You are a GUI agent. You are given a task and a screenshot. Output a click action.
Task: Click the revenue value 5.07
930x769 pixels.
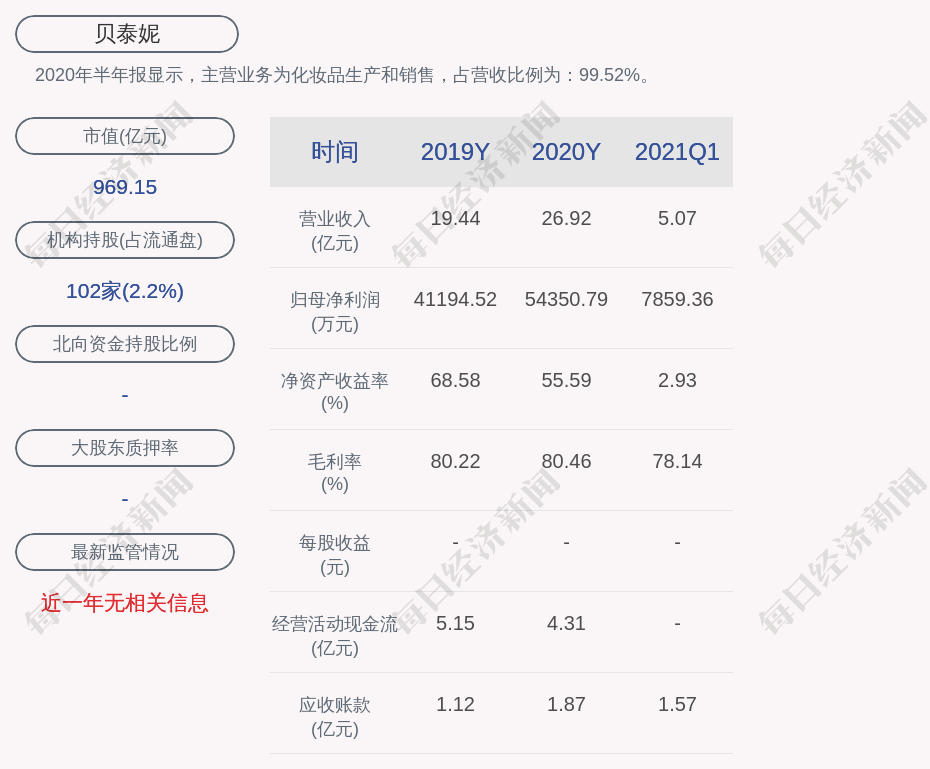pos(677,218)
